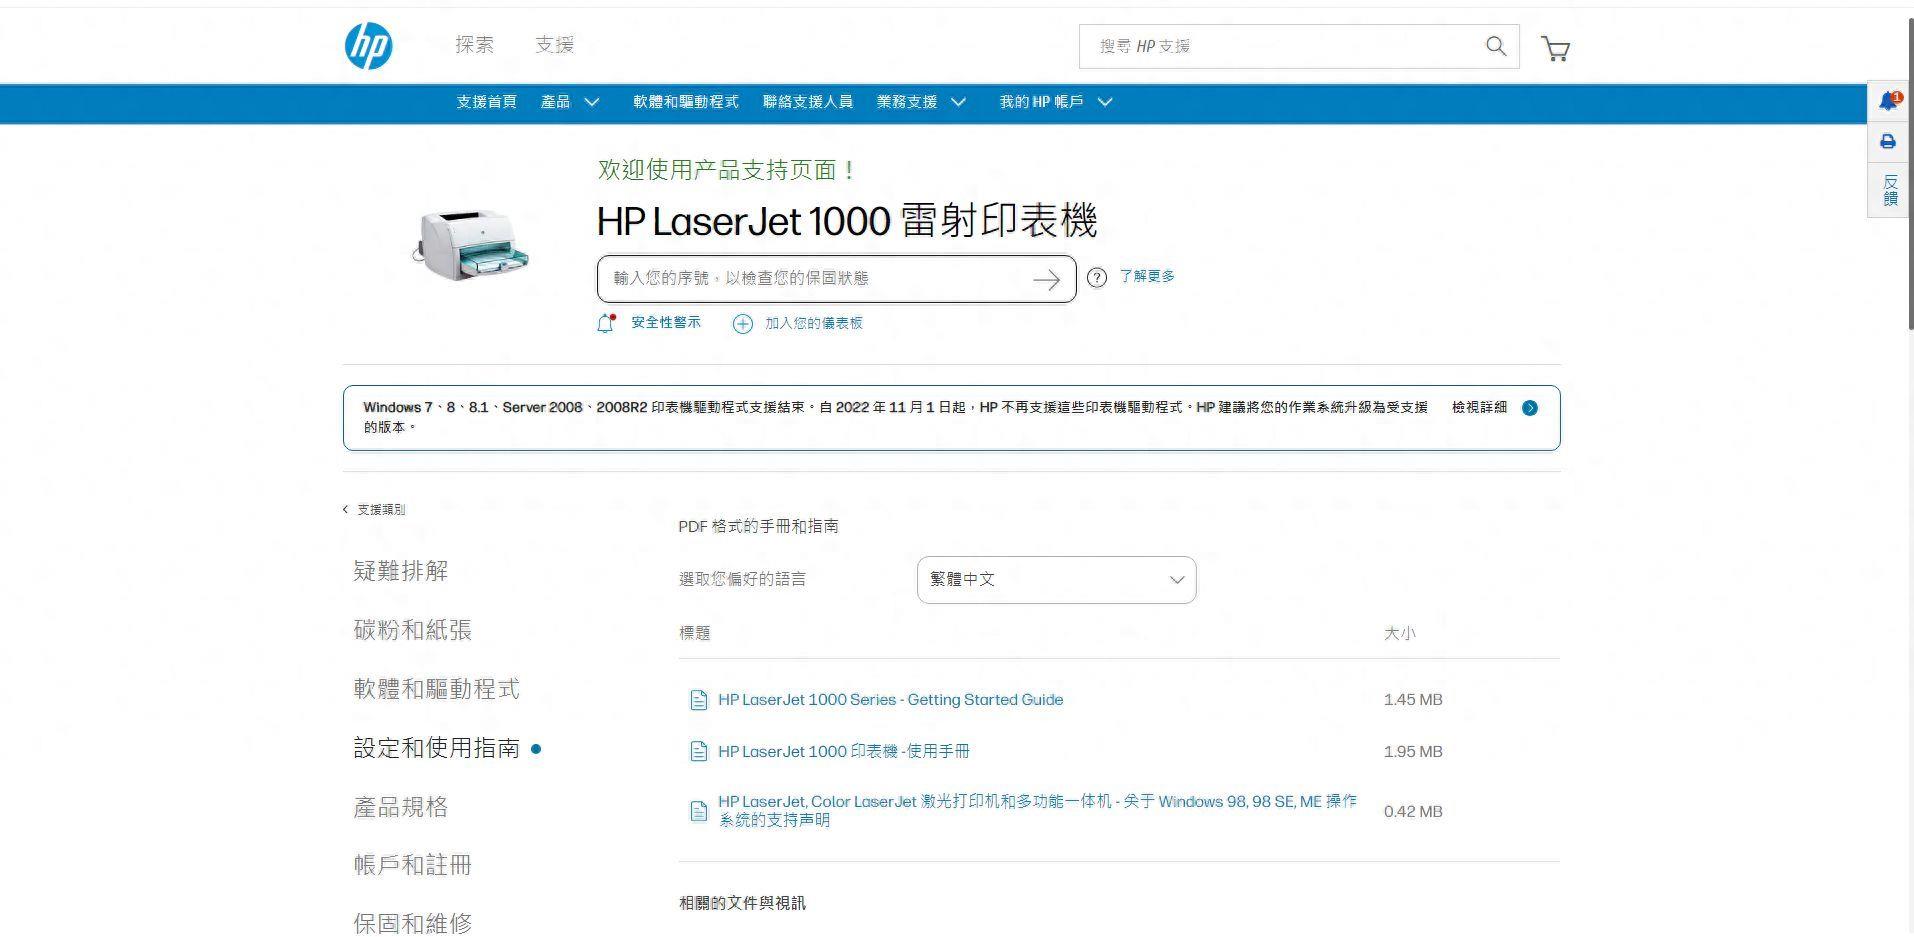Viewport: 1914px width, 937px height.
Task: Click the LaserJet 1000 printer thumbnail
Action: [x=470, y=245]
